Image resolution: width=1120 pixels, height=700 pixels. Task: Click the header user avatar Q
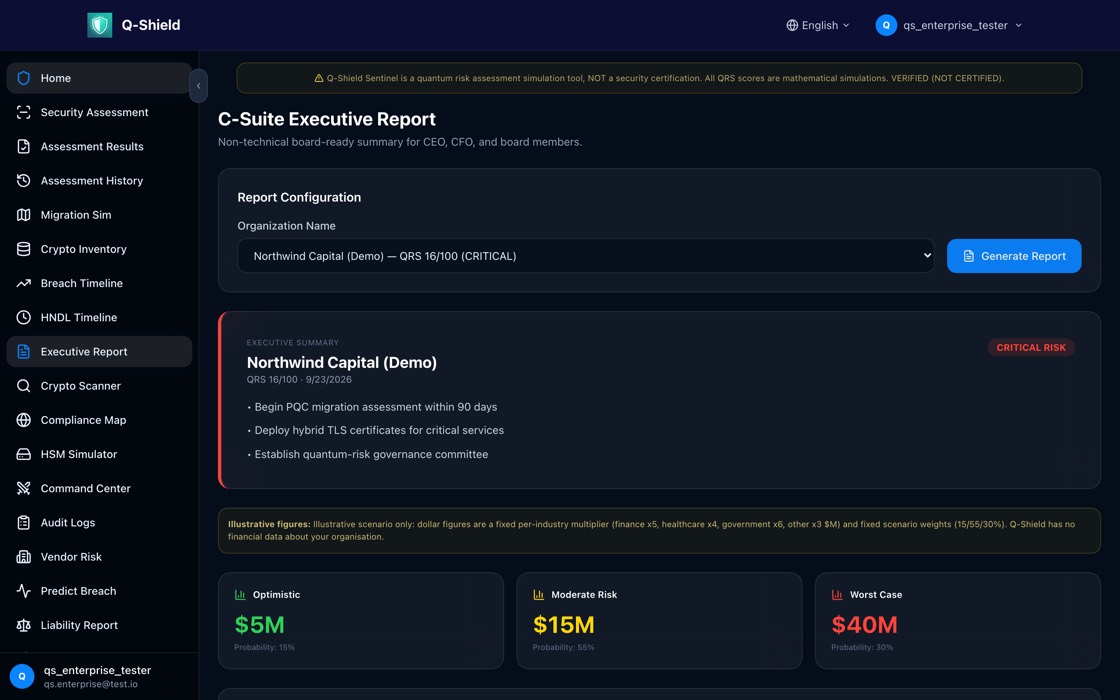click(x=886, y=25)
